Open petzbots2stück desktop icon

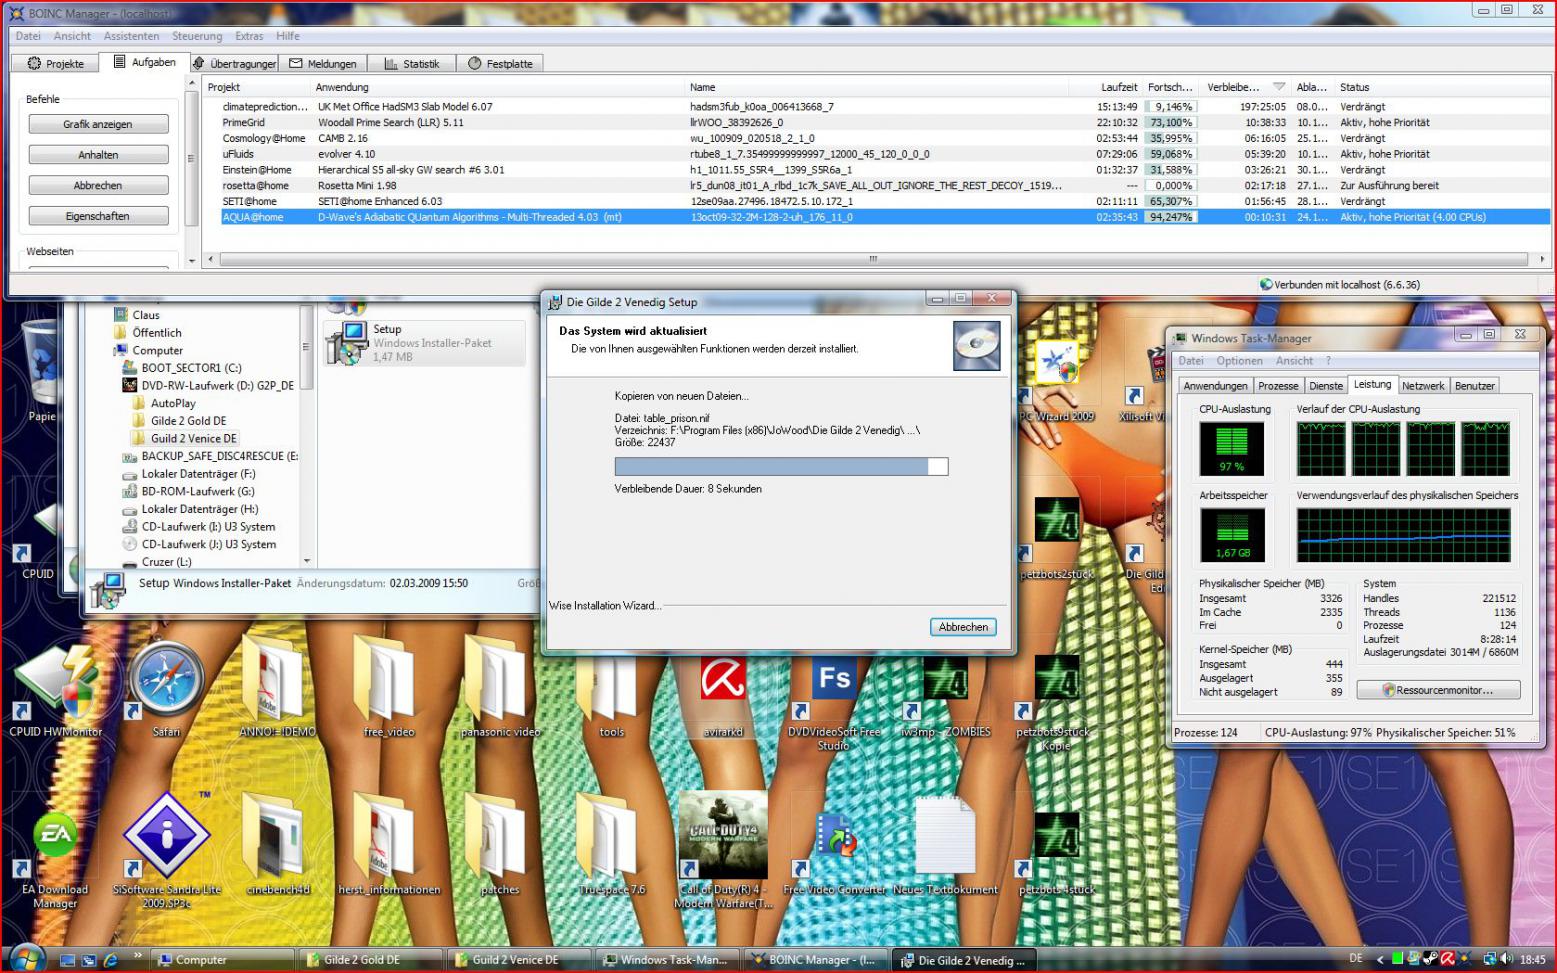click(x=1056, y=538)
